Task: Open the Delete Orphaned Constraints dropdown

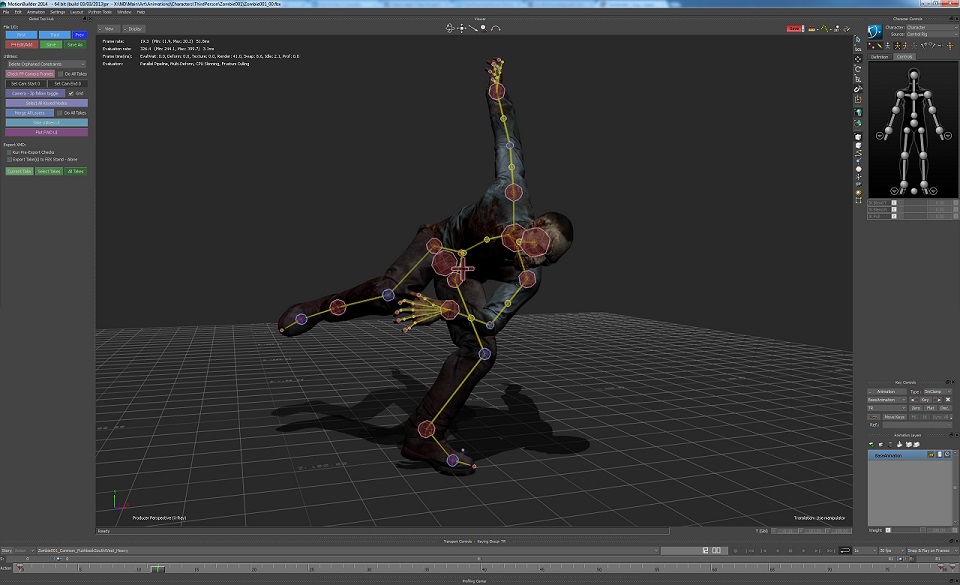Action: point(46,64)
